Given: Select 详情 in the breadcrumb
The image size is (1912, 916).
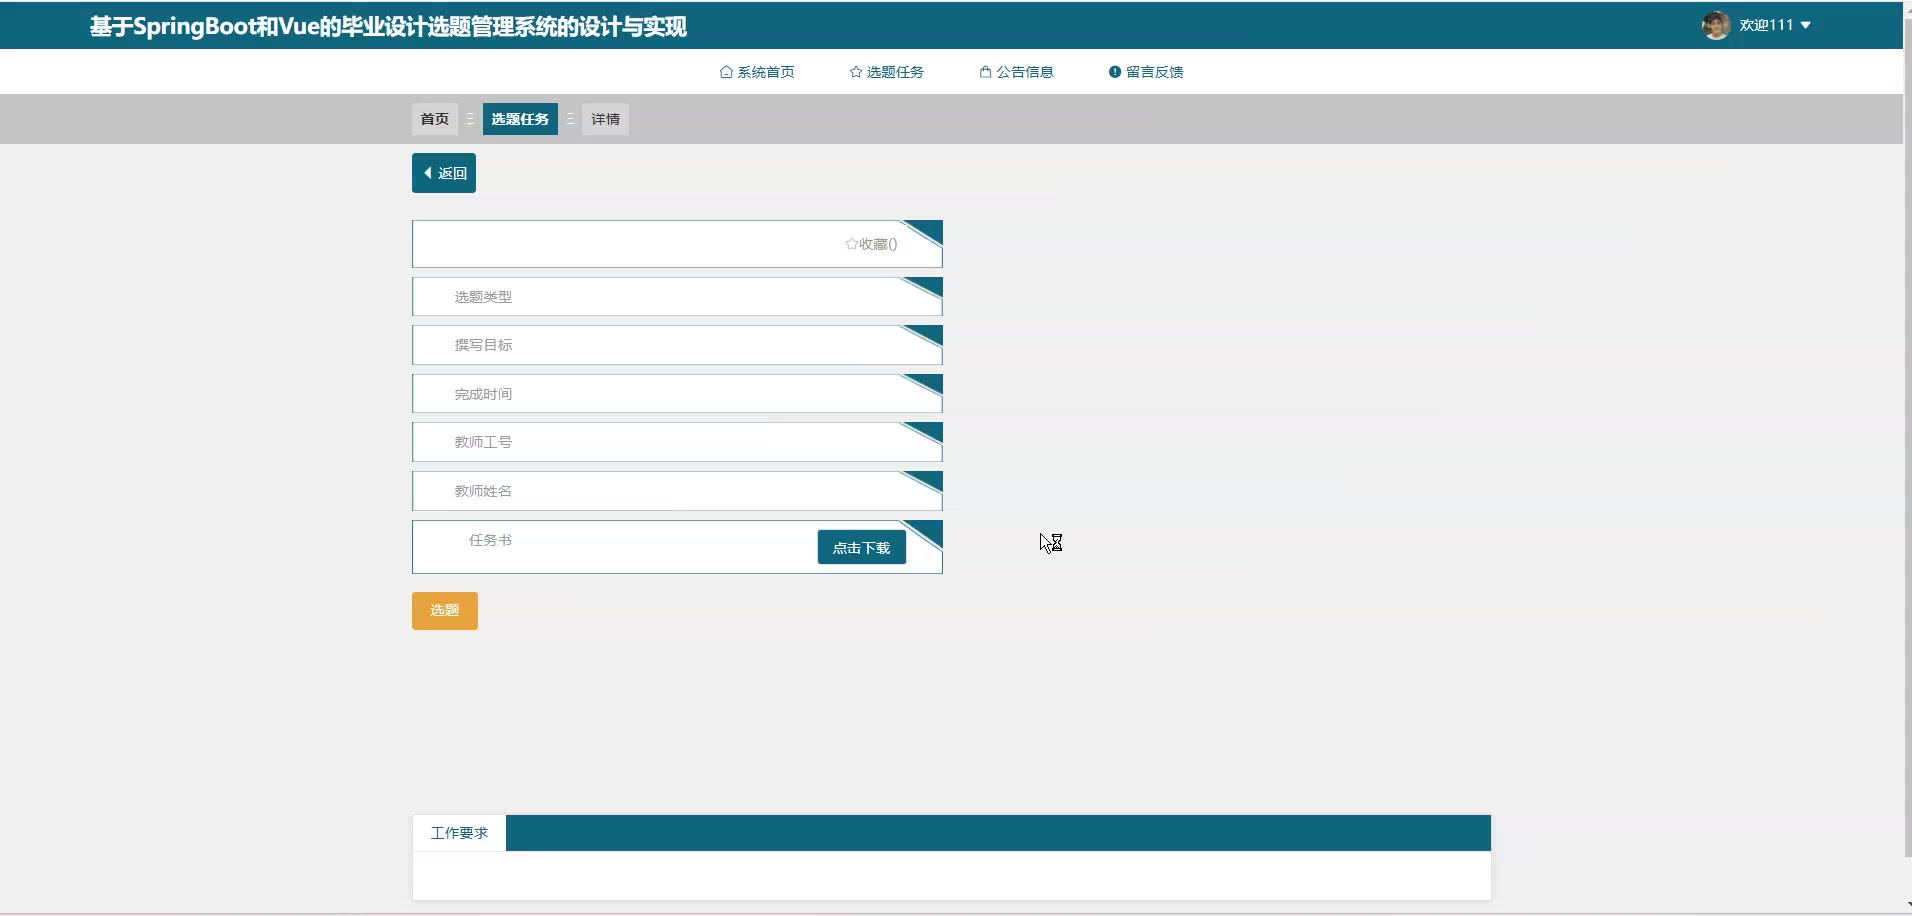Looking at the screenshot, I should (605, 119).
